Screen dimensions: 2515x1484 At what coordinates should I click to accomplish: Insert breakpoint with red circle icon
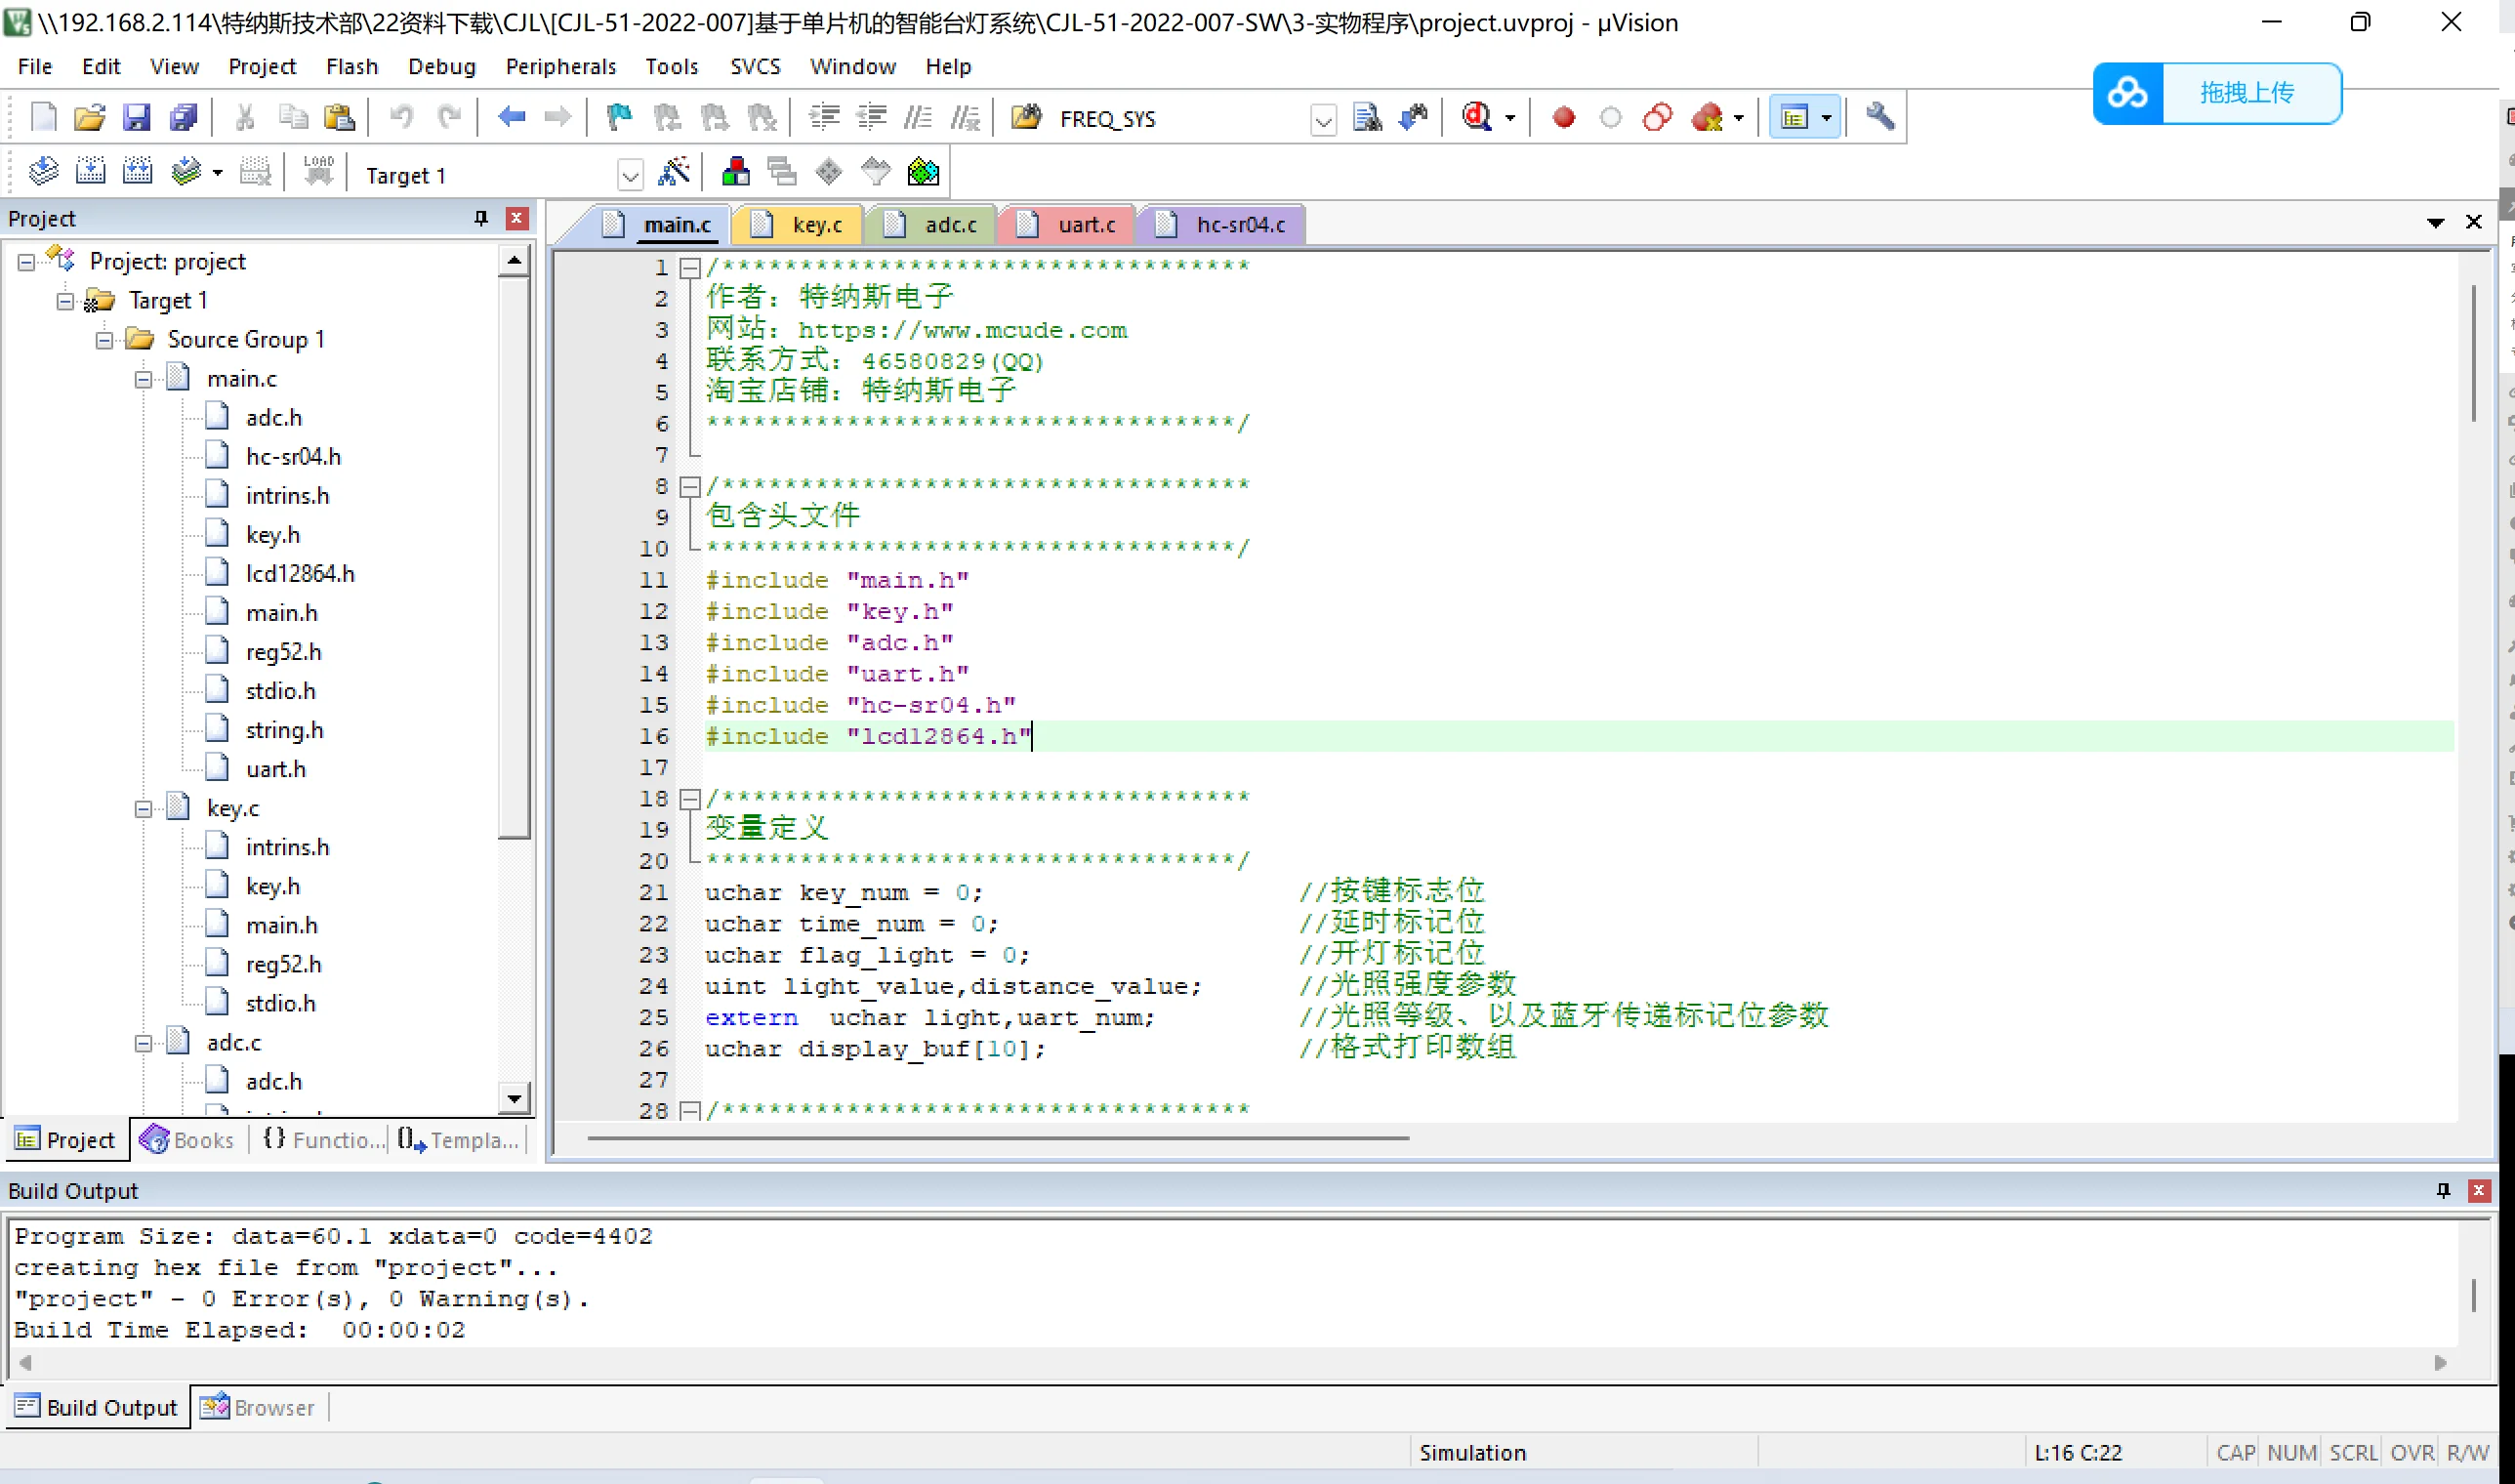tap(1564, 118)
